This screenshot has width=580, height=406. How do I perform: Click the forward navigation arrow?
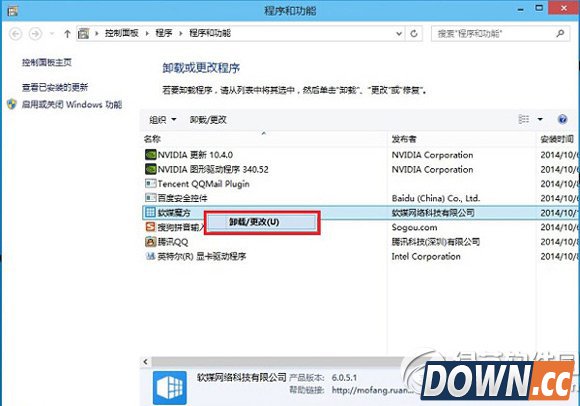36,34
